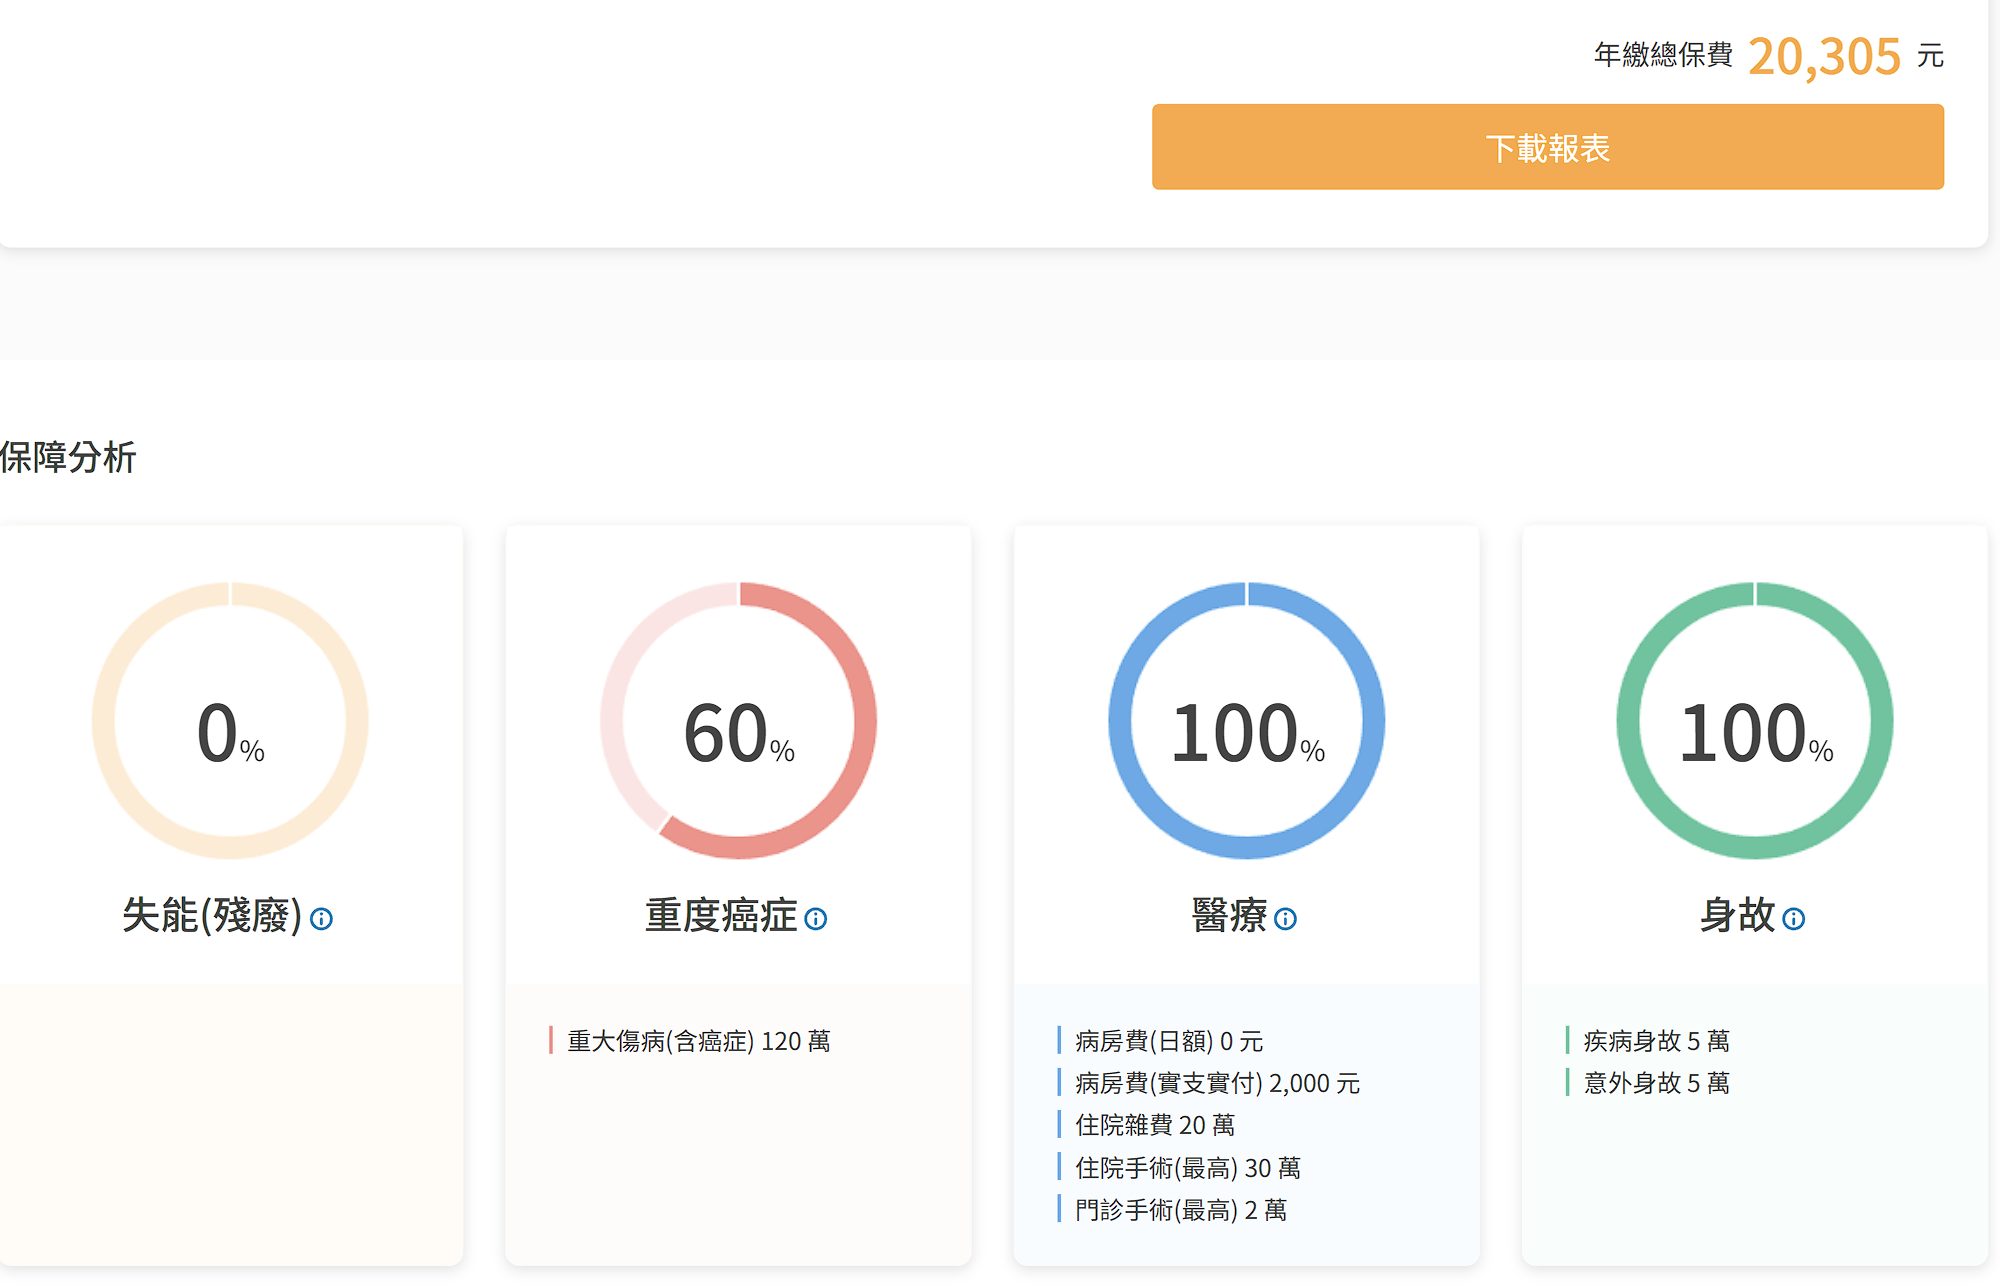The image size is (2000, 1285).
Task: Click the 醫療 card title
Action: point(1229,915)
